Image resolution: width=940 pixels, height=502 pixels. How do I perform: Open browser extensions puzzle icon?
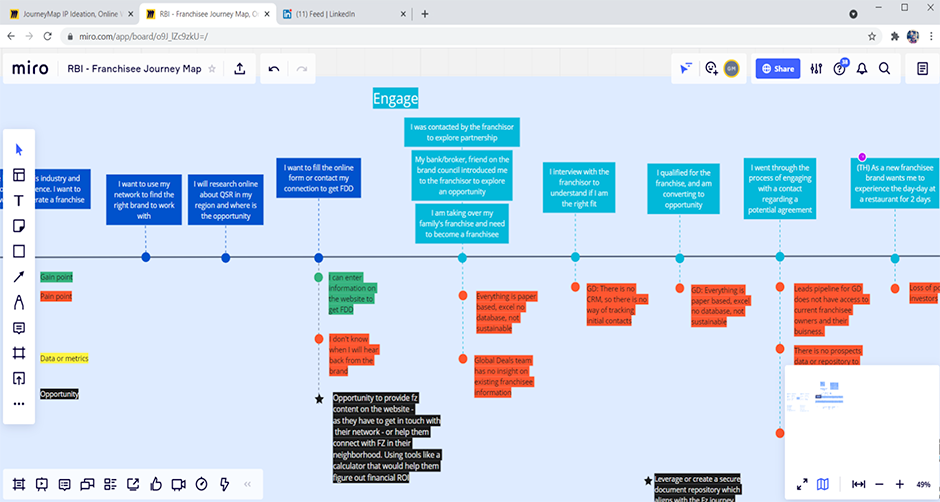895,37
